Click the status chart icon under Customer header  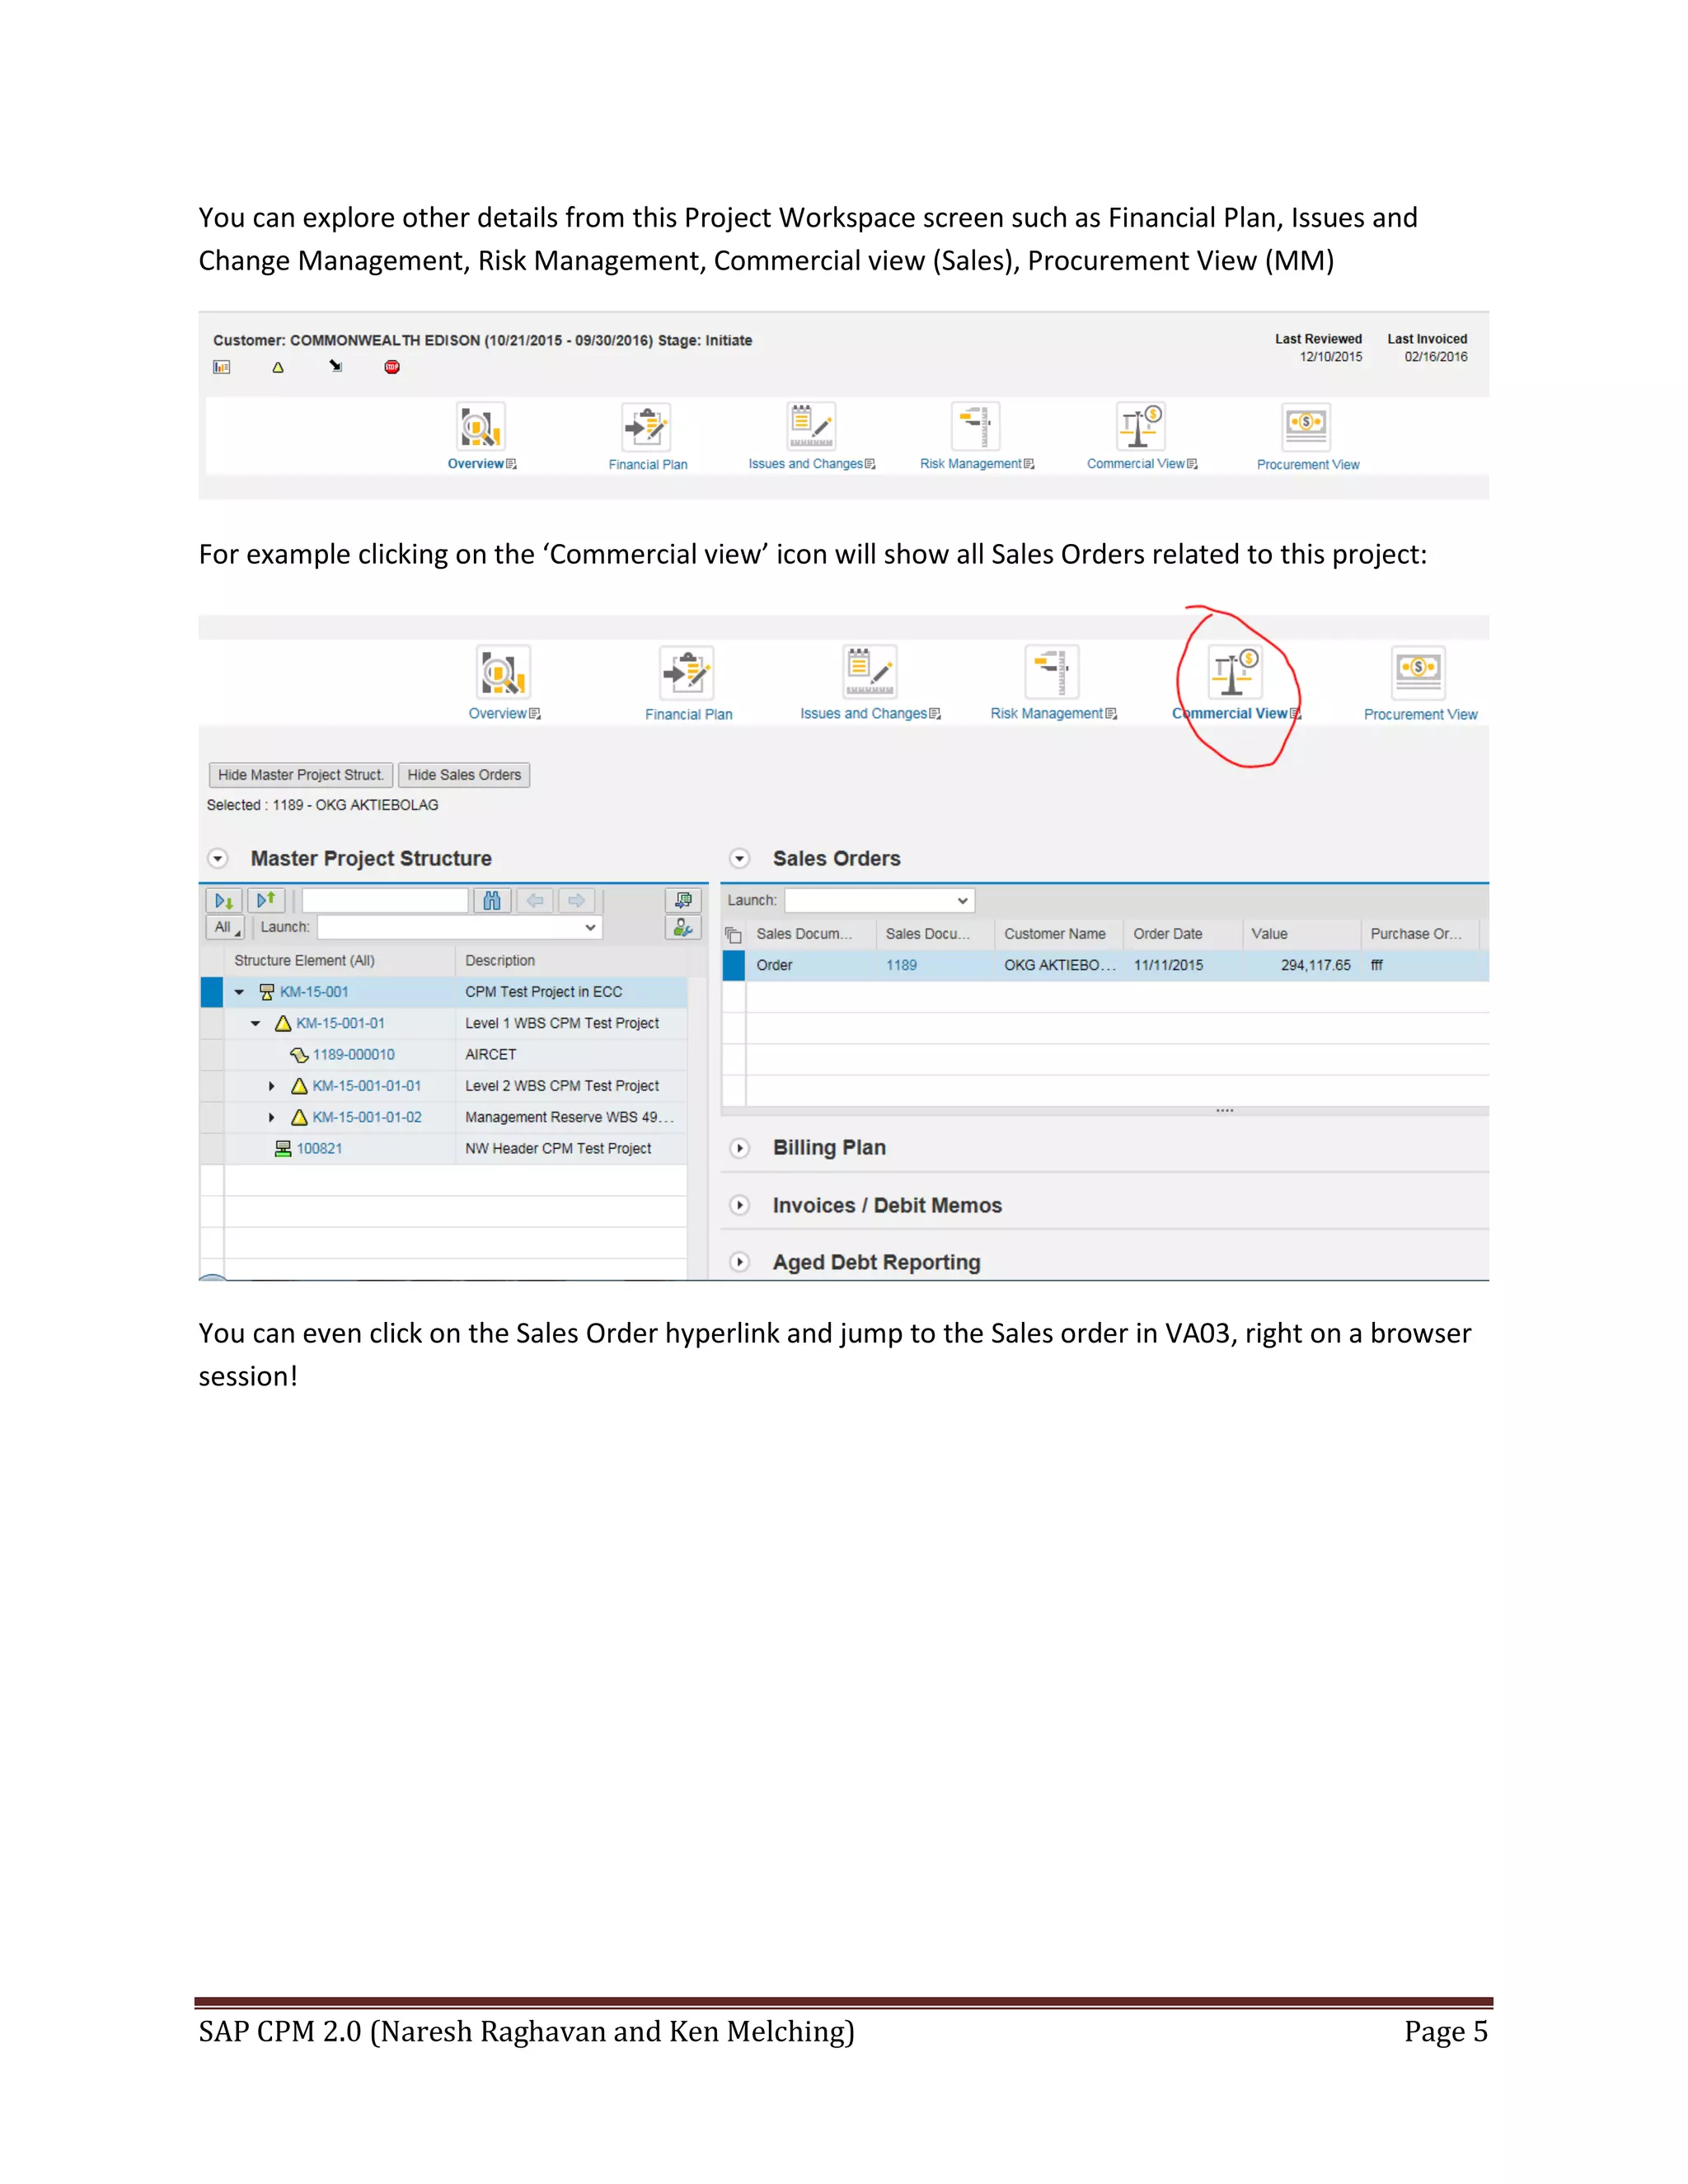222,367
